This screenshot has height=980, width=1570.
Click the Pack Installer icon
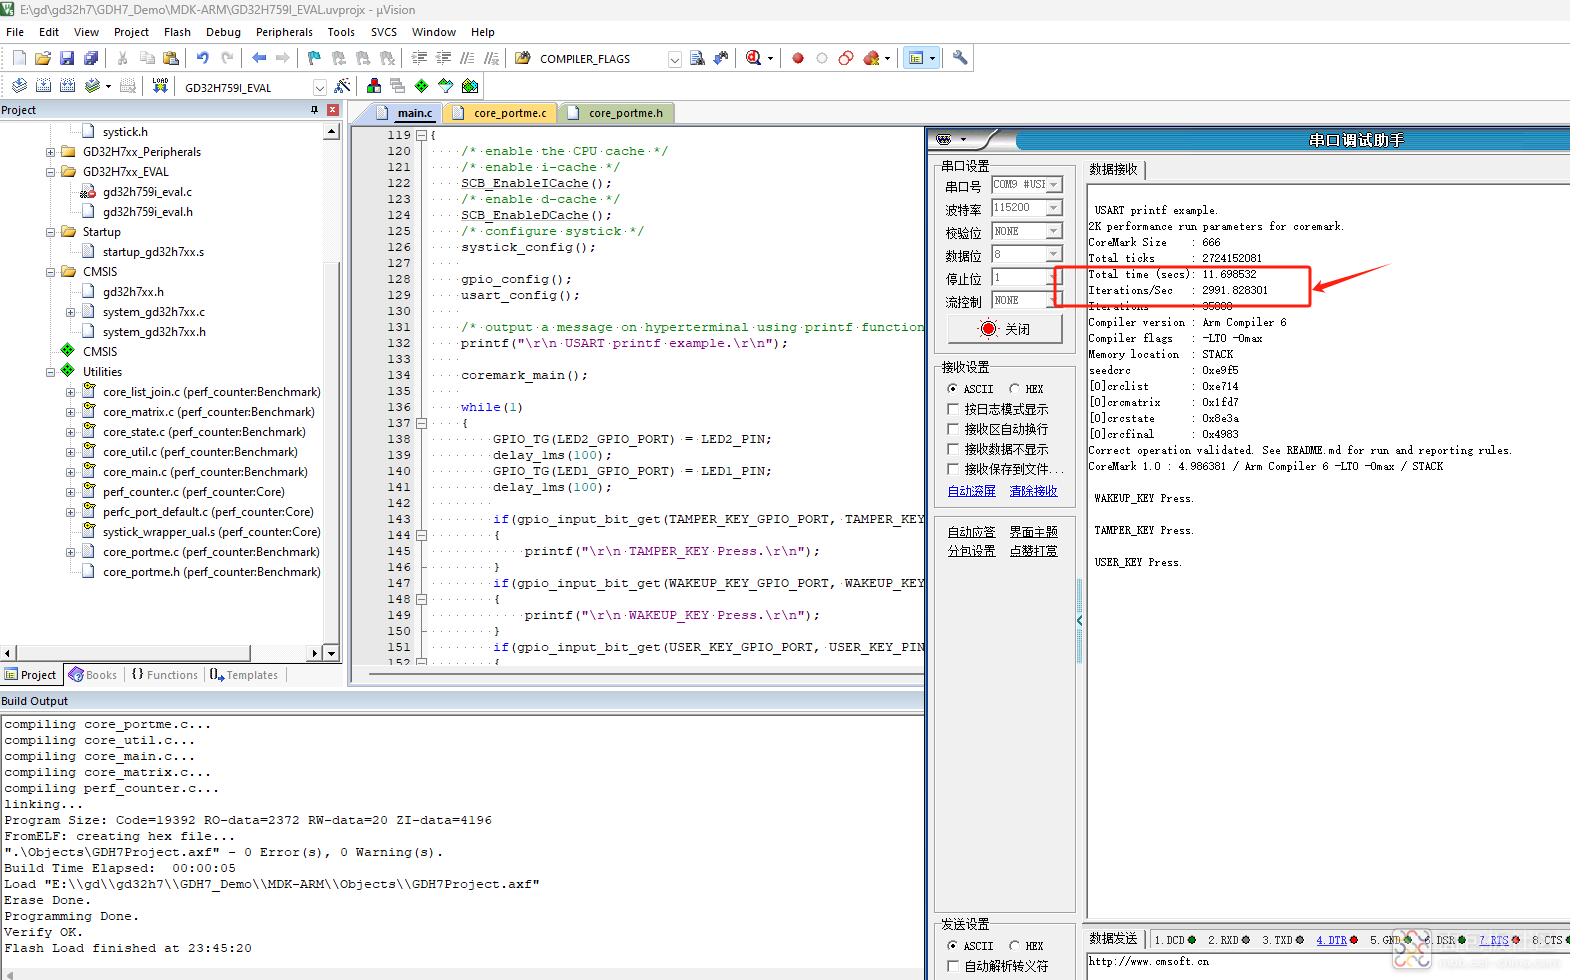470,86
